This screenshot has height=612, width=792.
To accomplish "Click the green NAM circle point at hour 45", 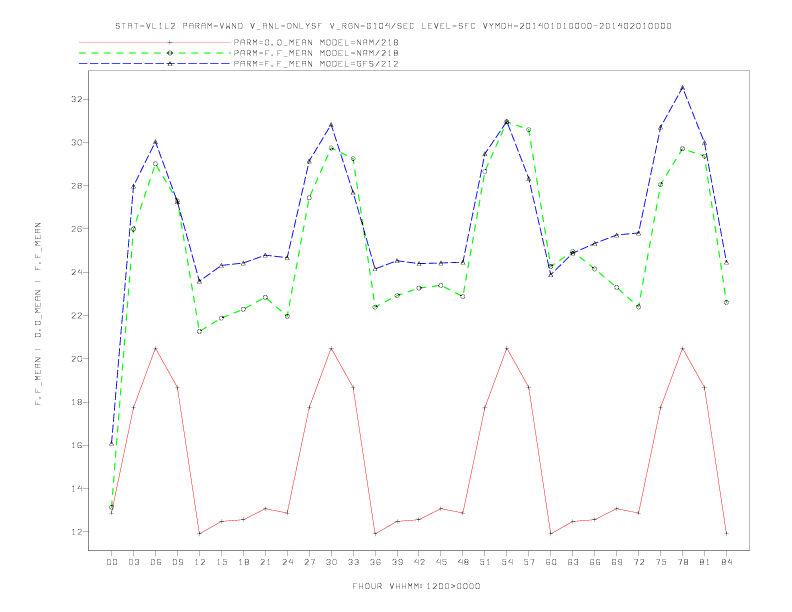I will click(x=441, y=285).
